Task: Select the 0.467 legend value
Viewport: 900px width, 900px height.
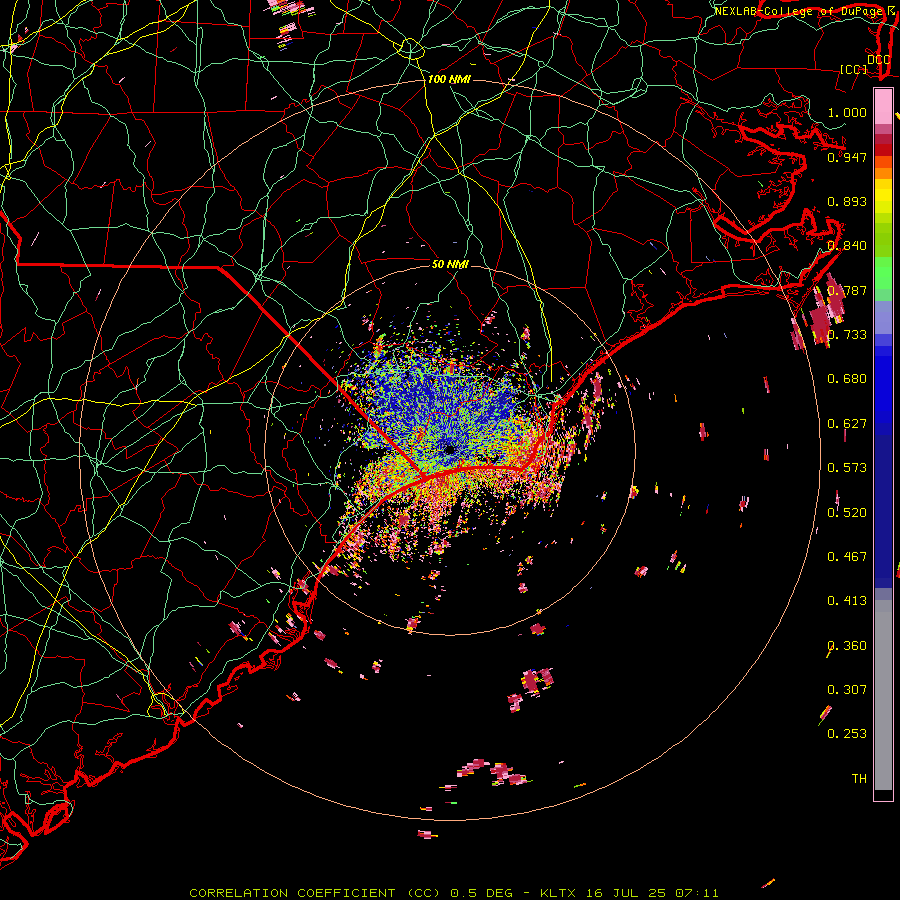Action: pos(847,557)
